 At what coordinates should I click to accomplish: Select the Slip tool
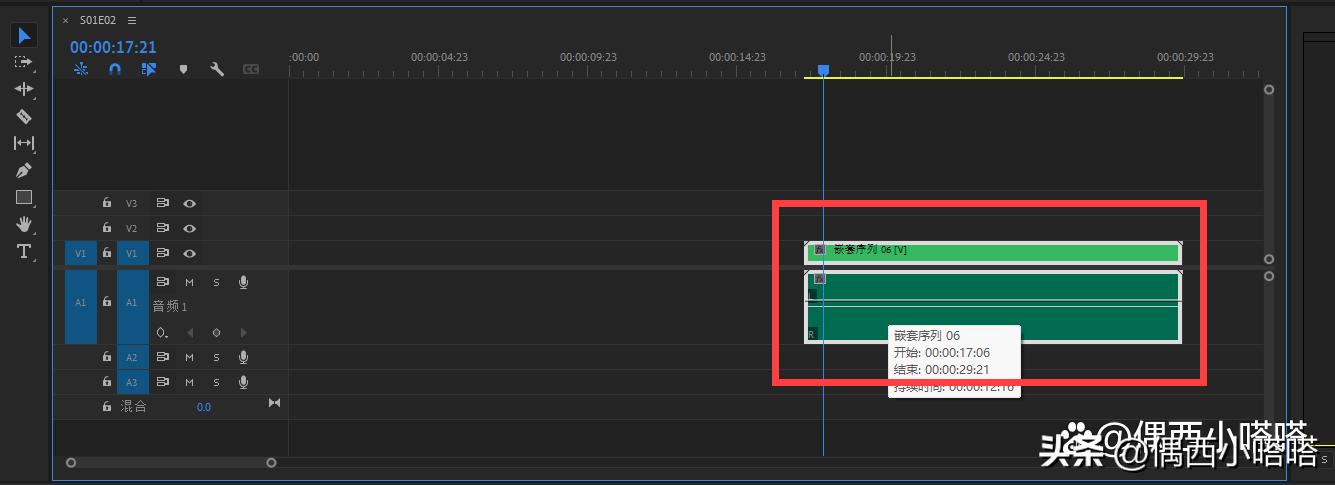[x=24, y=143]
